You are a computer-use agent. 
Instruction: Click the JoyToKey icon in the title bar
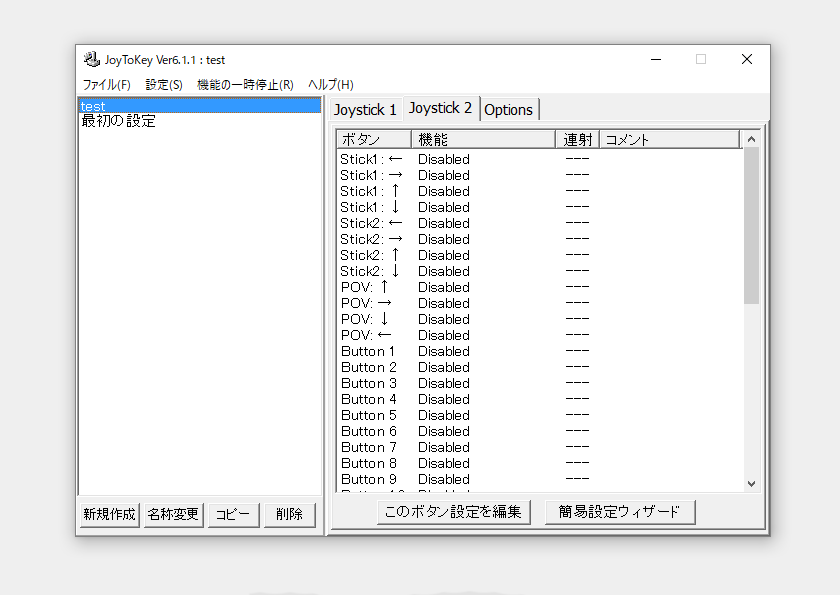tap(91, 60)
